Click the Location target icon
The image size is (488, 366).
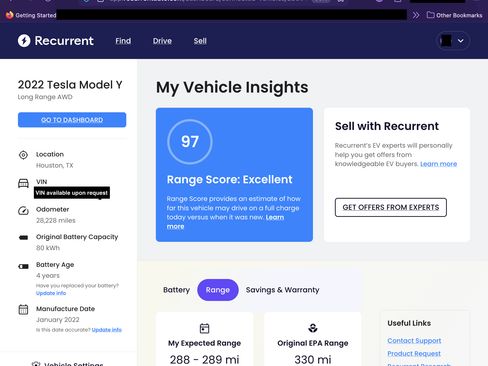point(23,155)
